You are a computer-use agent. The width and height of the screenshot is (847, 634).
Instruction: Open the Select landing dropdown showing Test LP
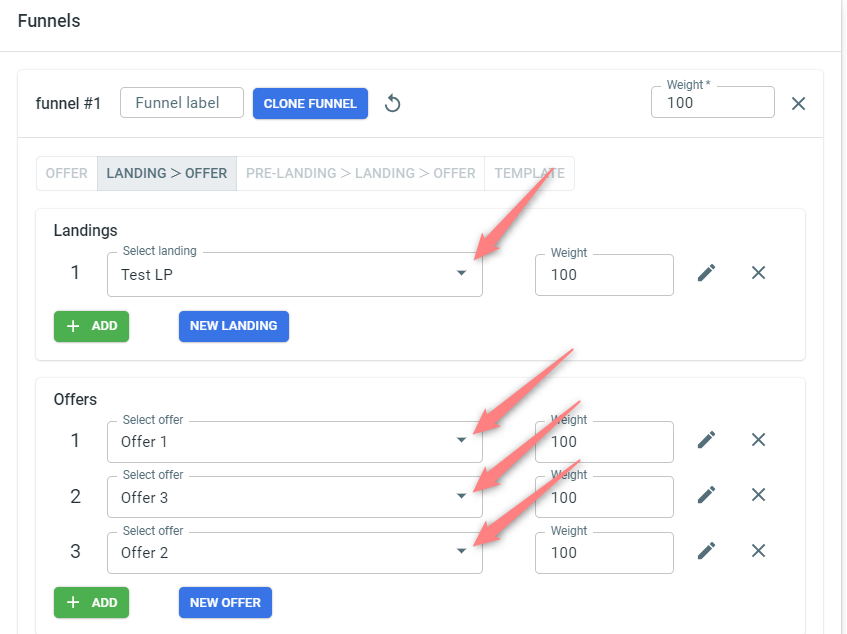click(x=295, y=274)
